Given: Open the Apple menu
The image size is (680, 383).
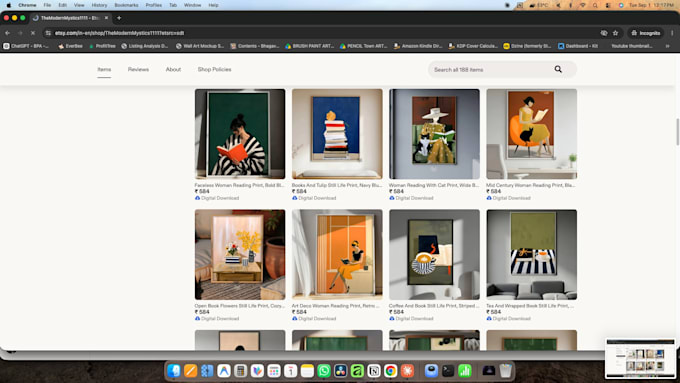Looking at the screenshot, I should (x=8, y=5).
